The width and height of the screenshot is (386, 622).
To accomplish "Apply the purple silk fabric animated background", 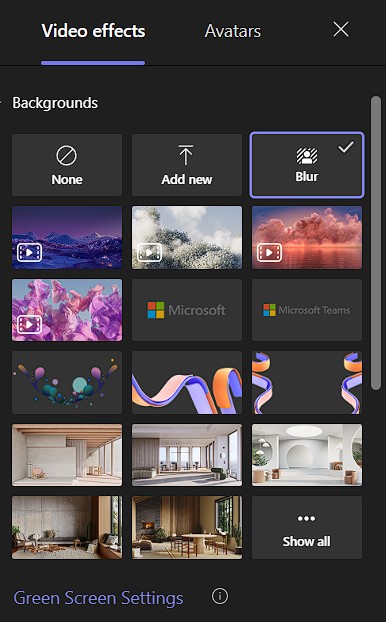I will tap(67, 310).
